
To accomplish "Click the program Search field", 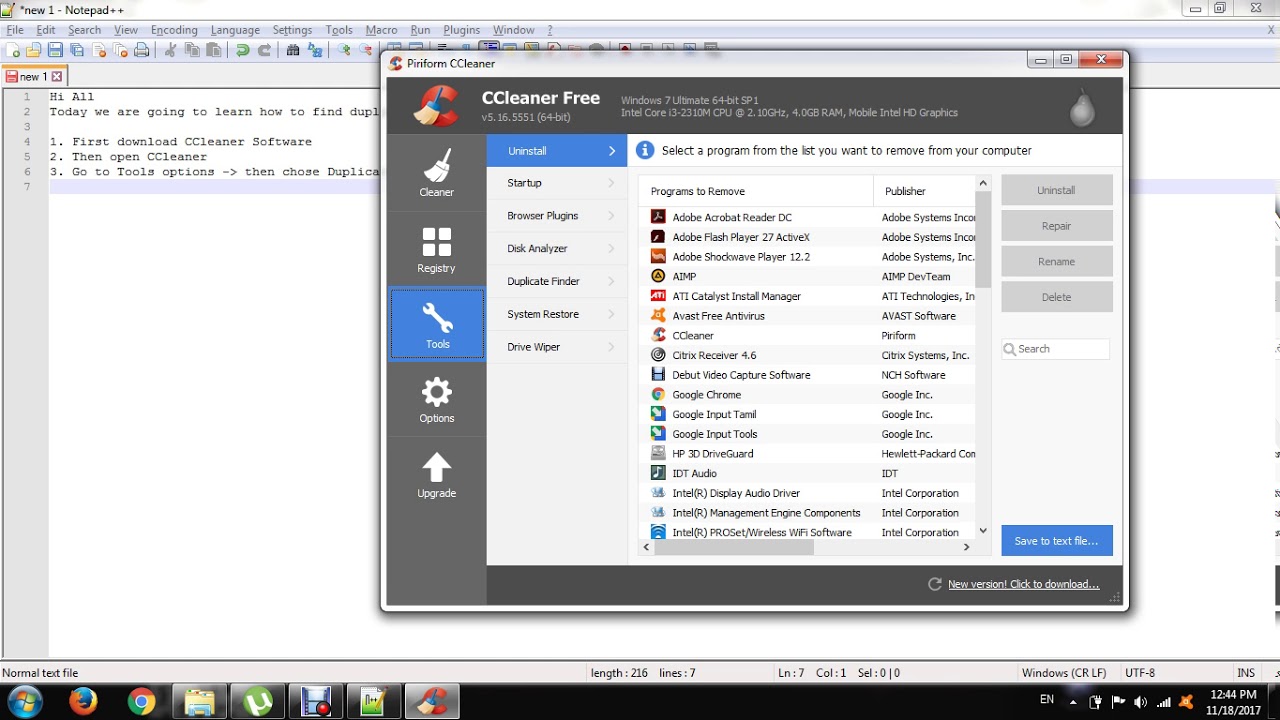I will (1056, 349).
